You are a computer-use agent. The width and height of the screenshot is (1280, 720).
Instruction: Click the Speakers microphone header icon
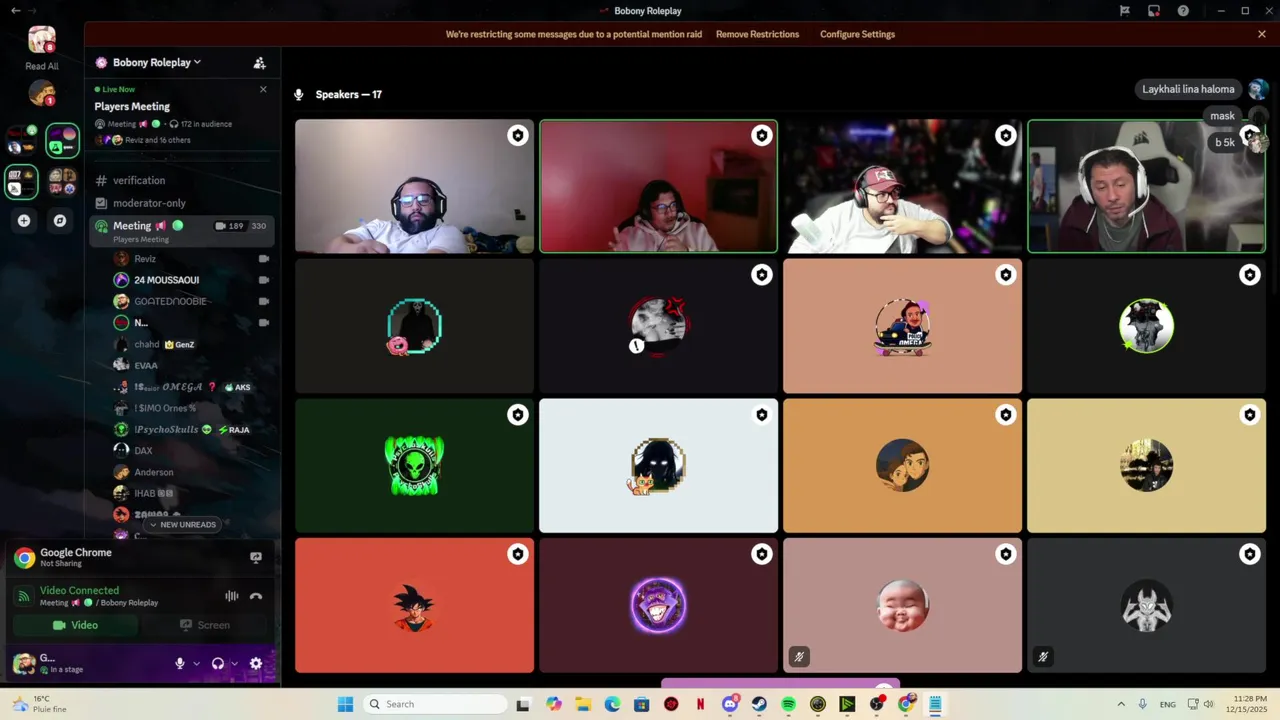(x=298, y=95)
